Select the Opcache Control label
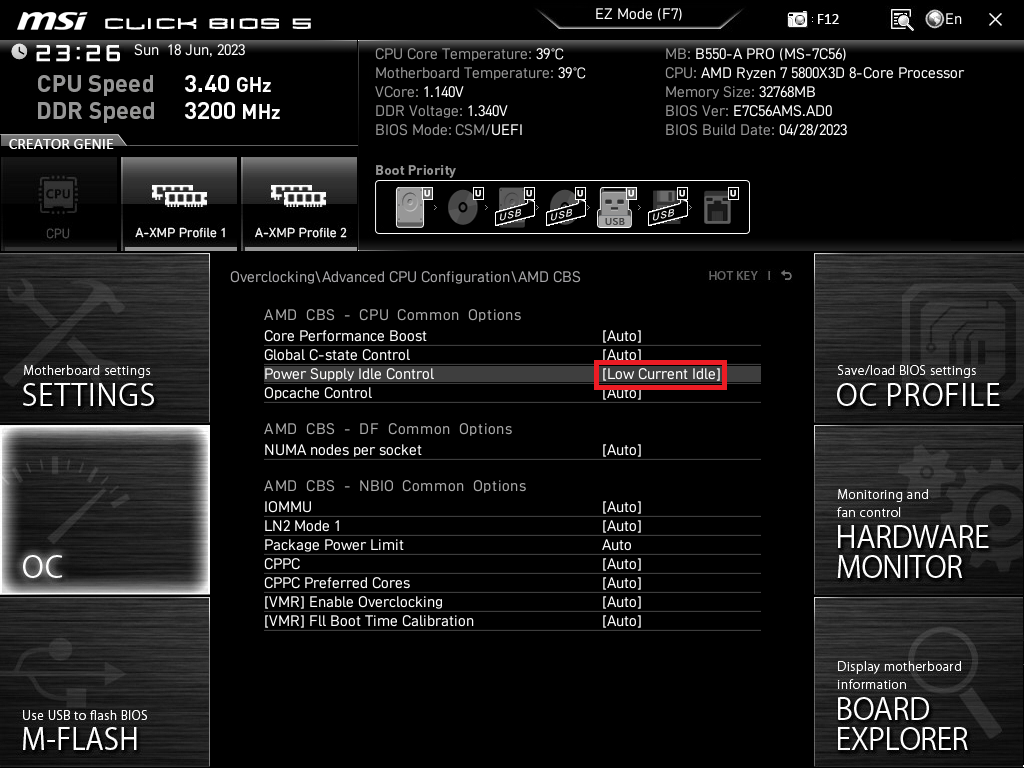 tap(318, 393)
